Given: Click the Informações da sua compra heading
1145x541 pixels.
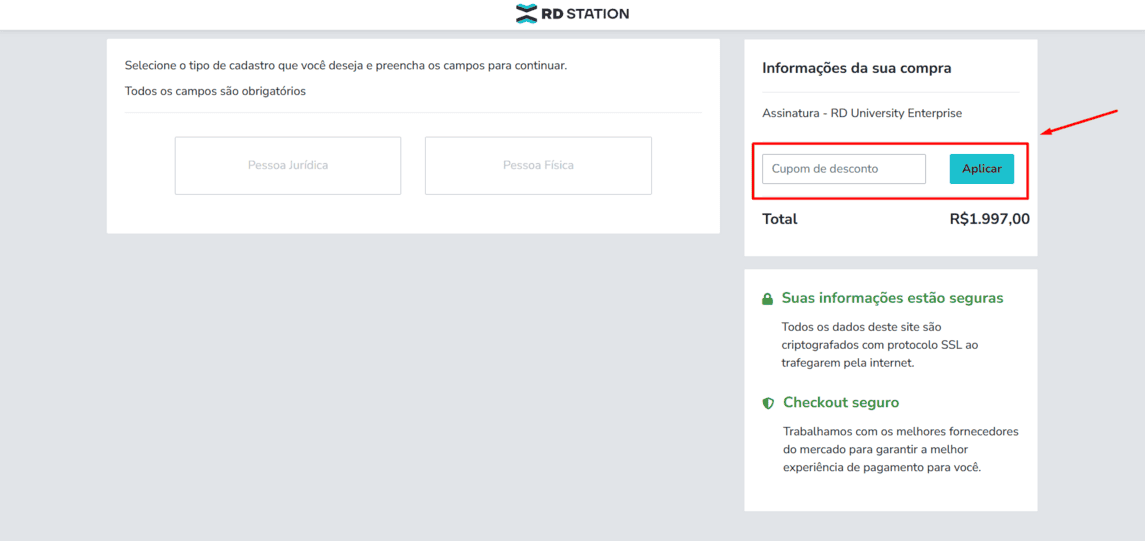Looking at the screenshot, I should tap(857, 69).
